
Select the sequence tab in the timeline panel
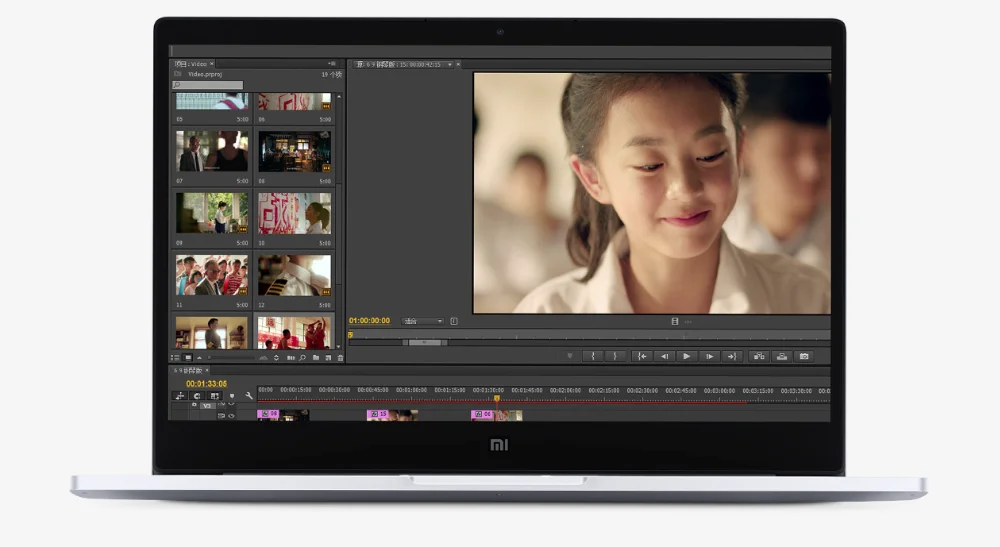(x=188, y=370)
